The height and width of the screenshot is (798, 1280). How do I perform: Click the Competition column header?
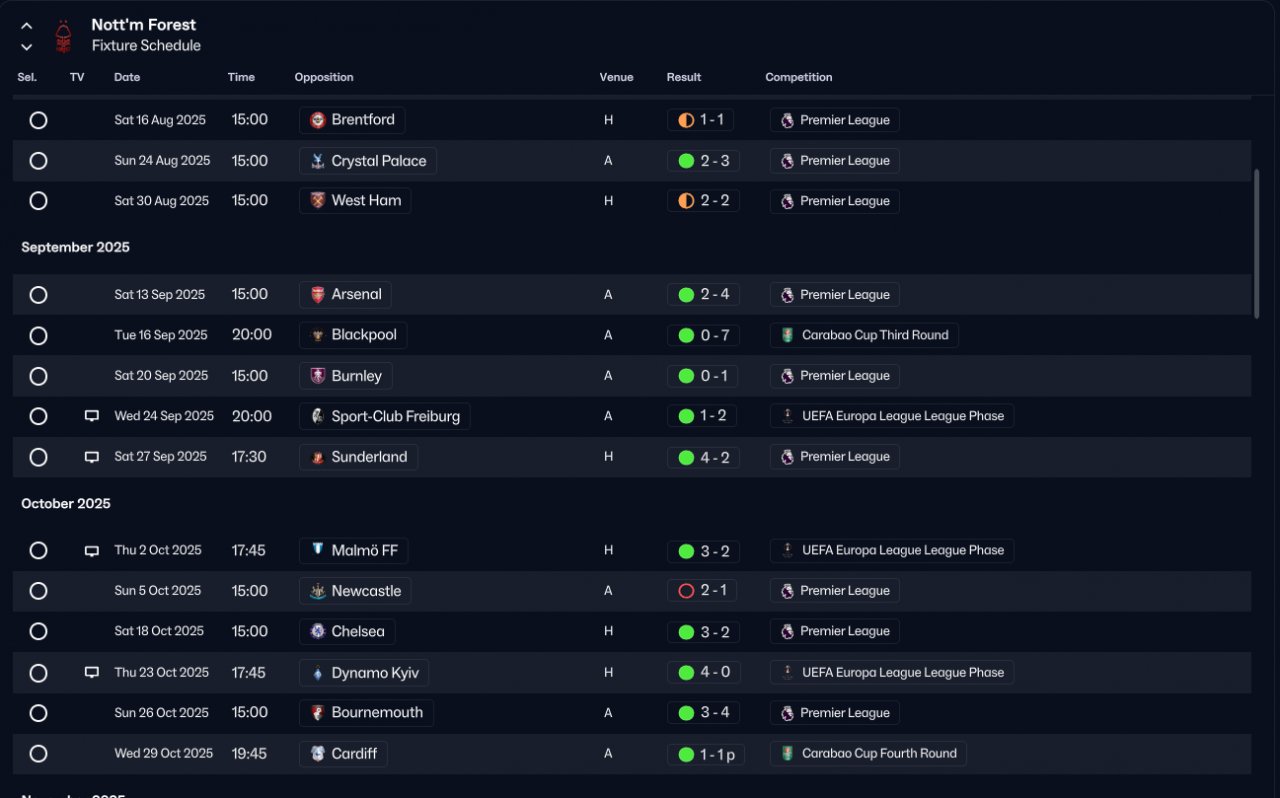click(x=799, y=77)
